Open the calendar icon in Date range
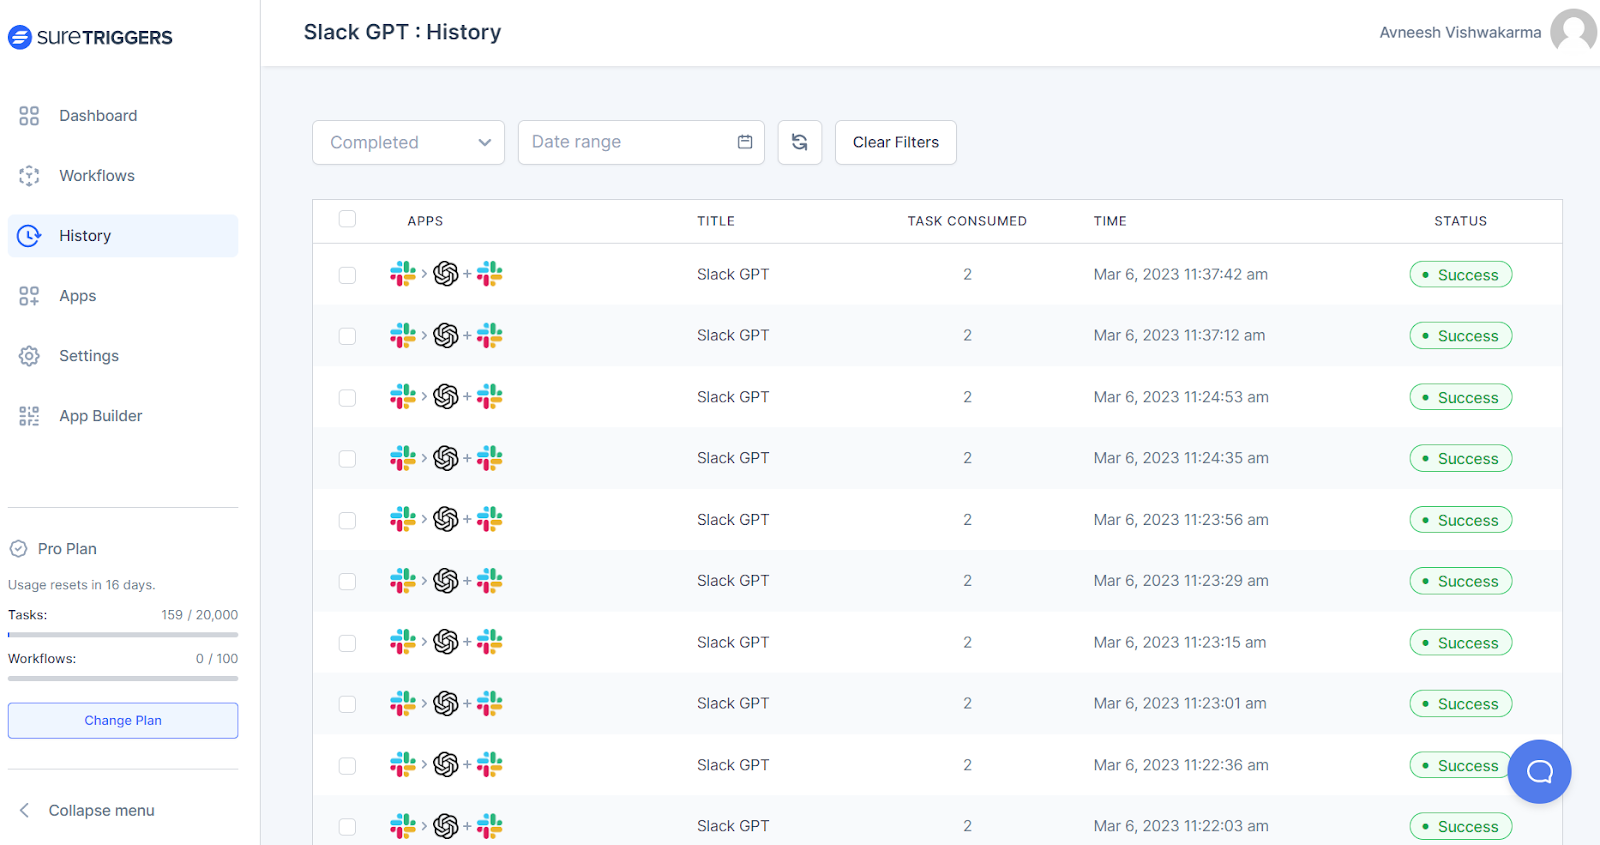The height and width of the screenshot is (845, 1600). [745, 142]
